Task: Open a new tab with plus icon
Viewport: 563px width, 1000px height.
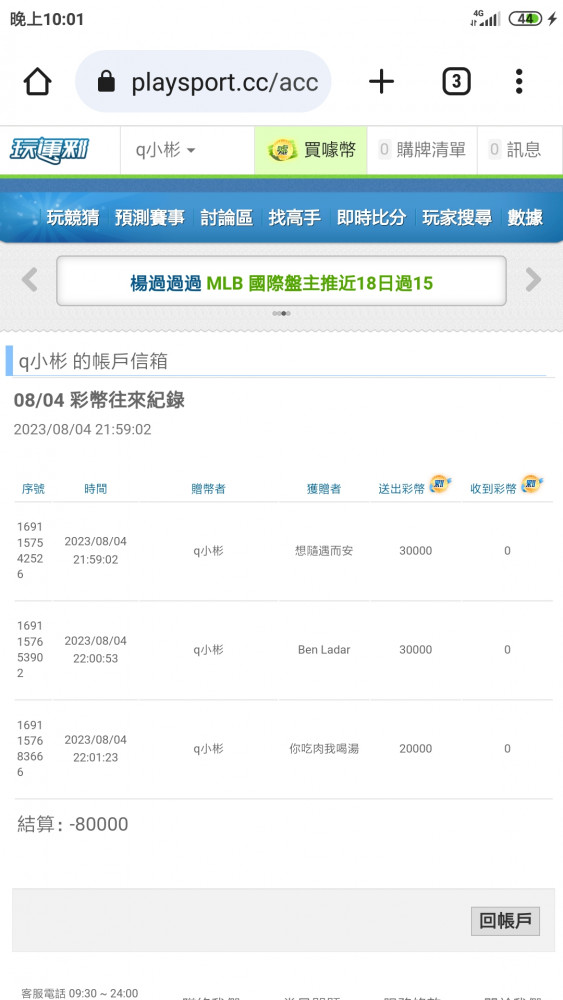Action: [381, 82]
